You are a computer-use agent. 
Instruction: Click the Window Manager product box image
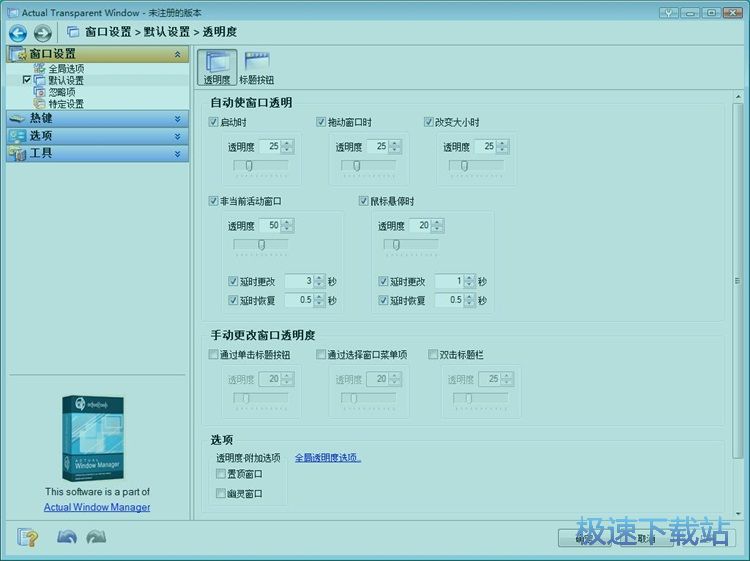click(x=93, y=438)
